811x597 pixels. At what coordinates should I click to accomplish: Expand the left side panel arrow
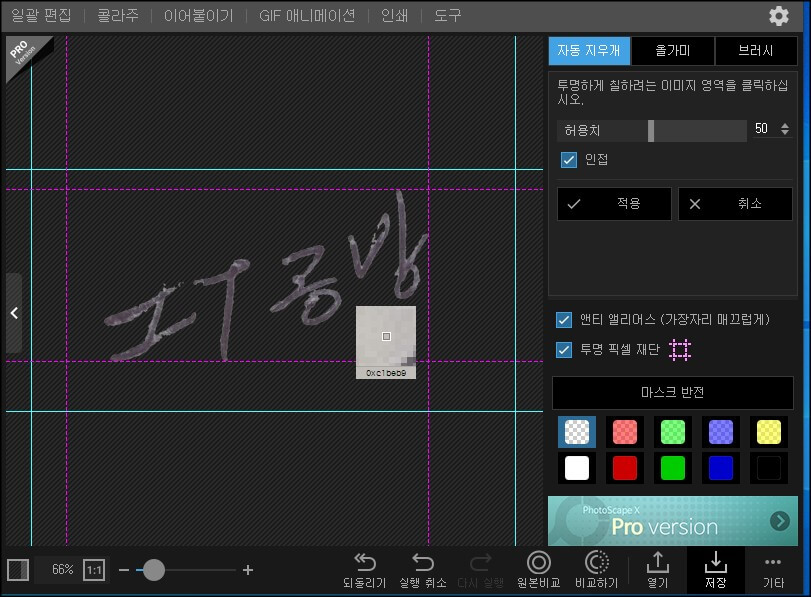coord(14,313)
